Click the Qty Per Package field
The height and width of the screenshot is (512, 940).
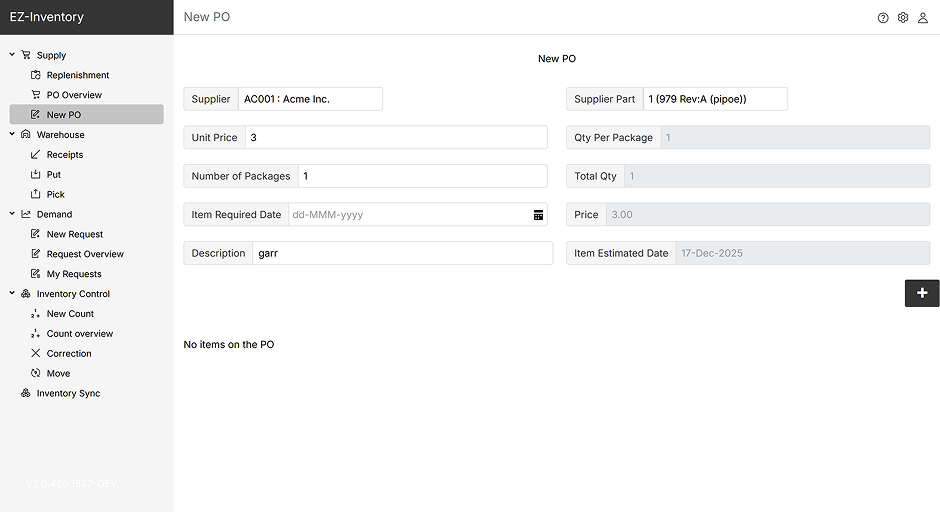coord(795,137)
